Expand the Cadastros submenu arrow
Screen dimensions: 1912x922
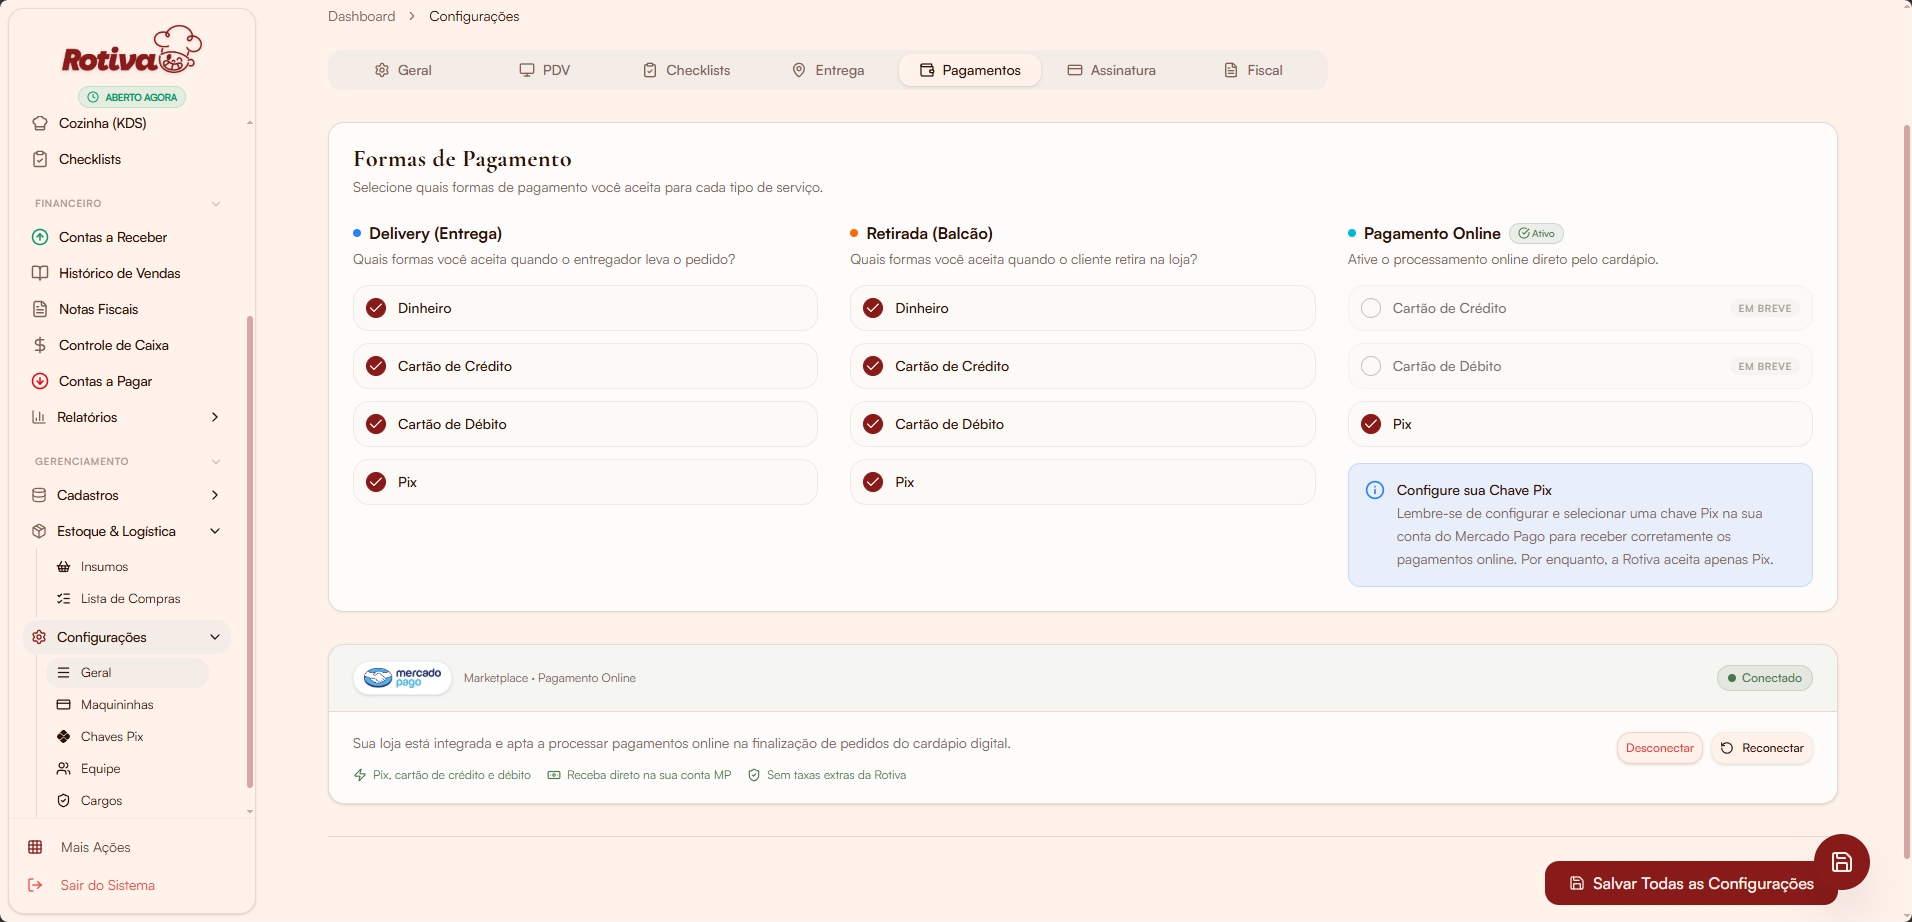[214, 495]
